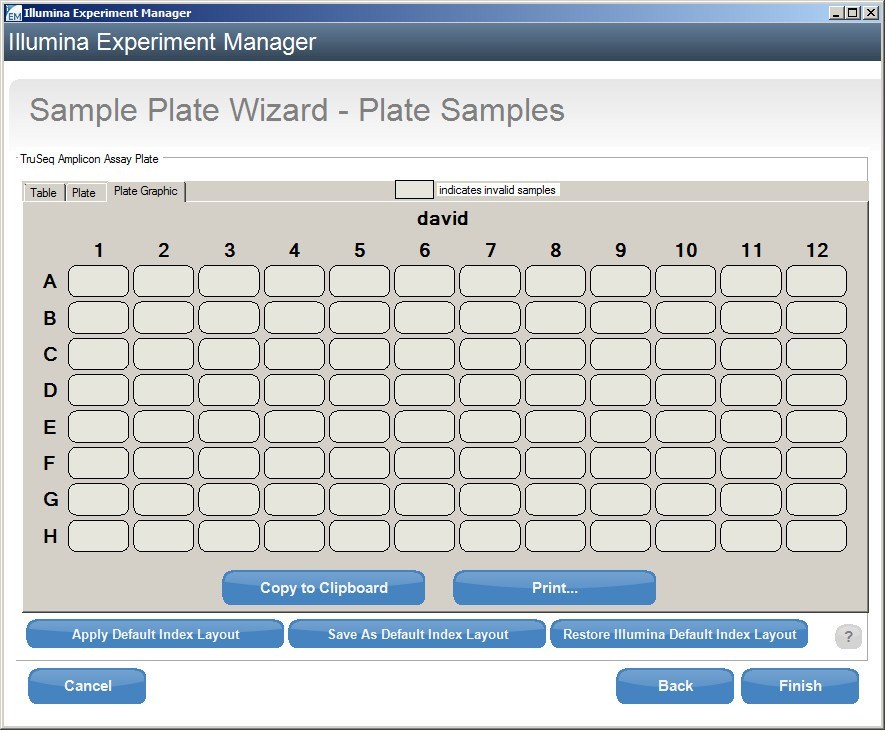Finish the Sample Plate Wizard
The image size is (885, 730).
click(799, 686)
